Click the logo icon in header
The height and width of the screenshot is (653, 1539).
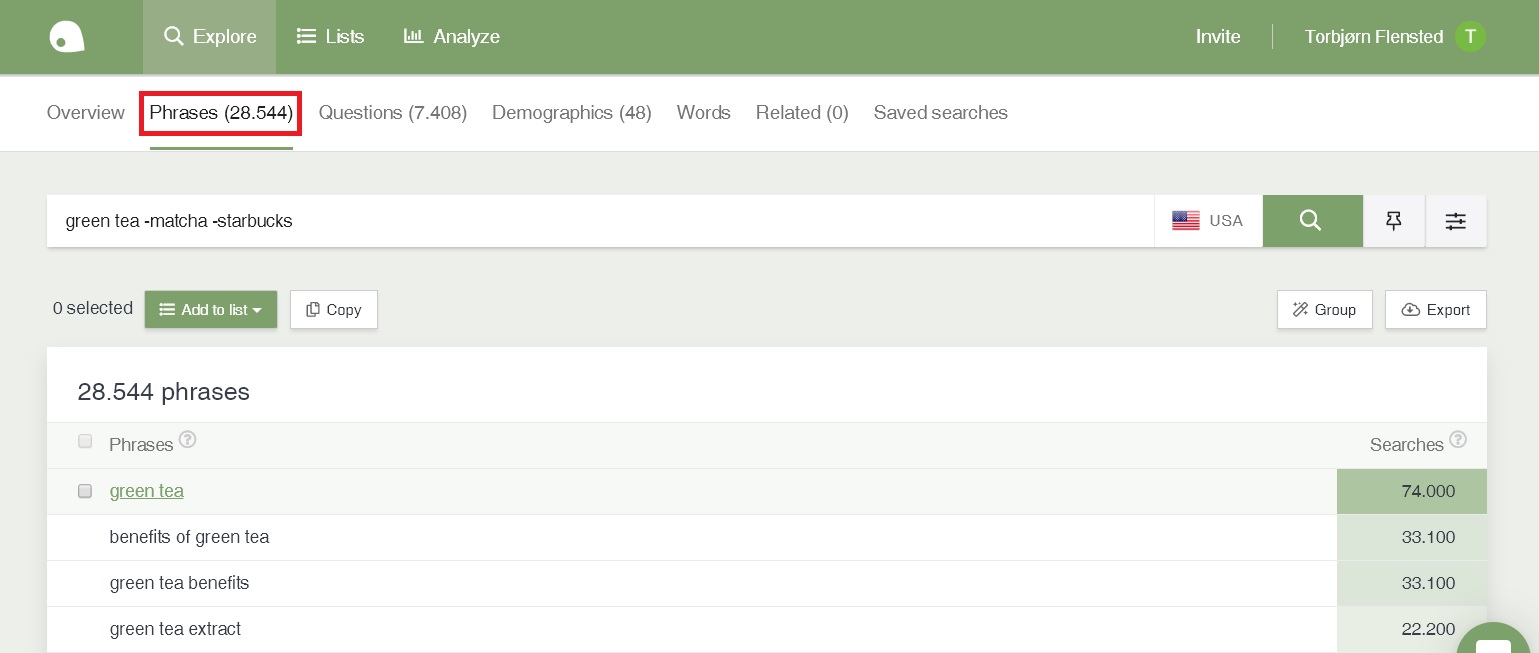coord(67,37)
